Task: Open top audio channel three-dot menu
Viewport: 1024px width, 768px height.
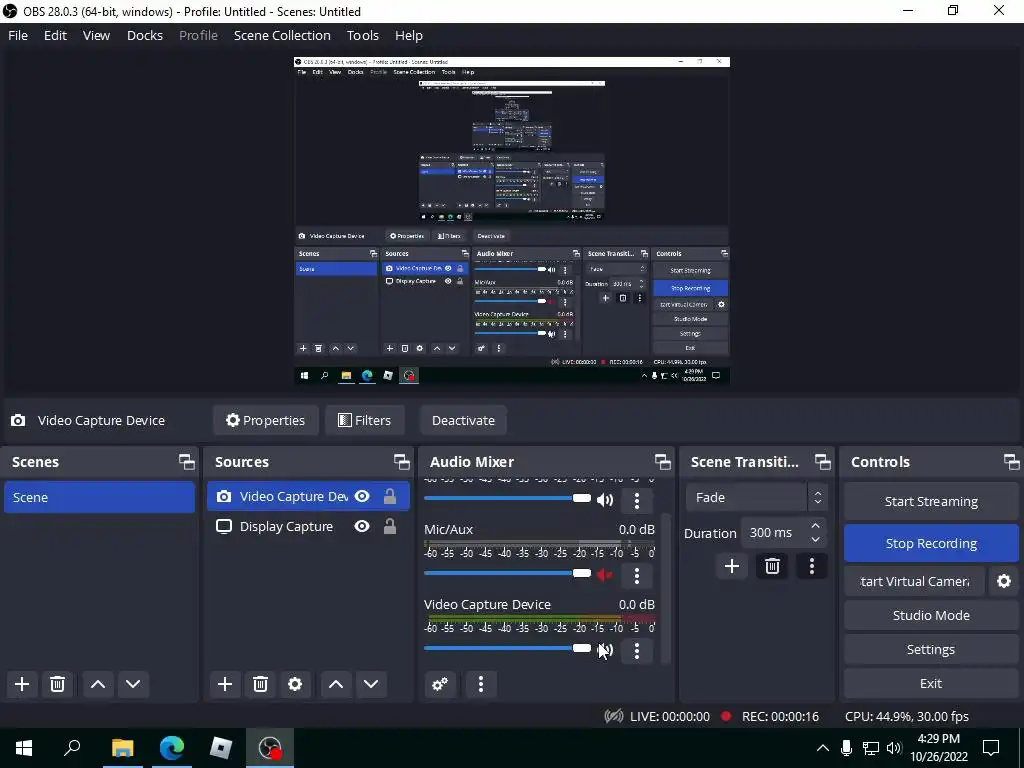Action: click(x=637, y=500)
